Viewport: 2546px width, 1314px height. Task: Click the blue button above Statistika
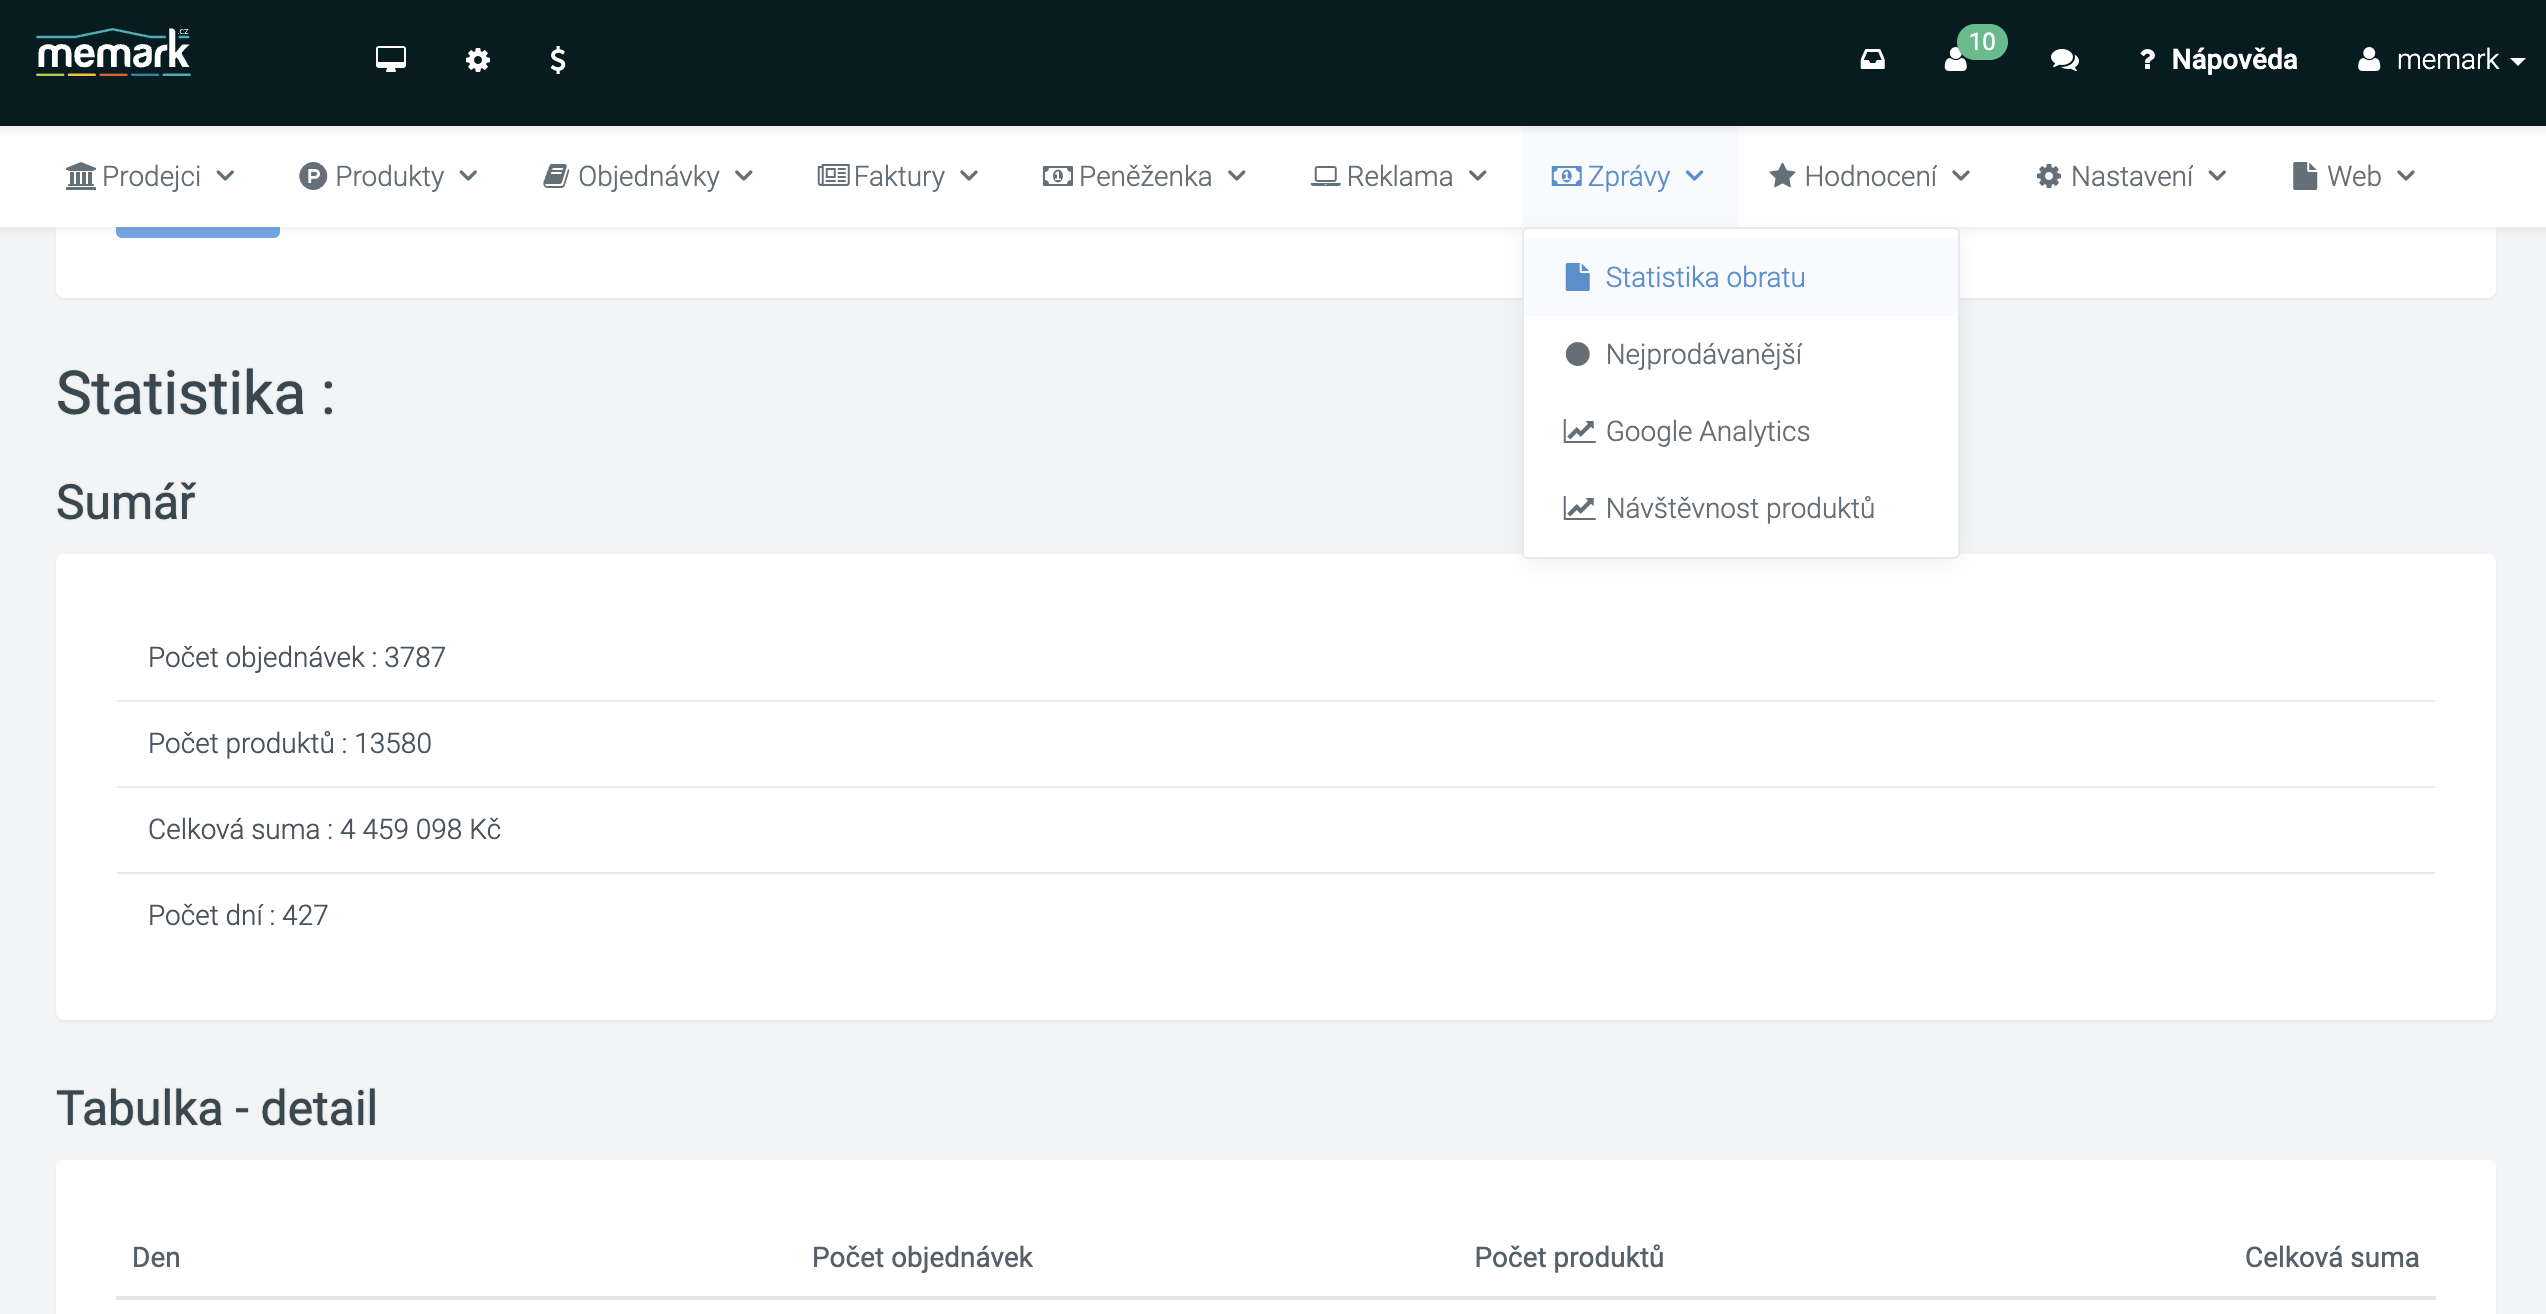(198, 232)
